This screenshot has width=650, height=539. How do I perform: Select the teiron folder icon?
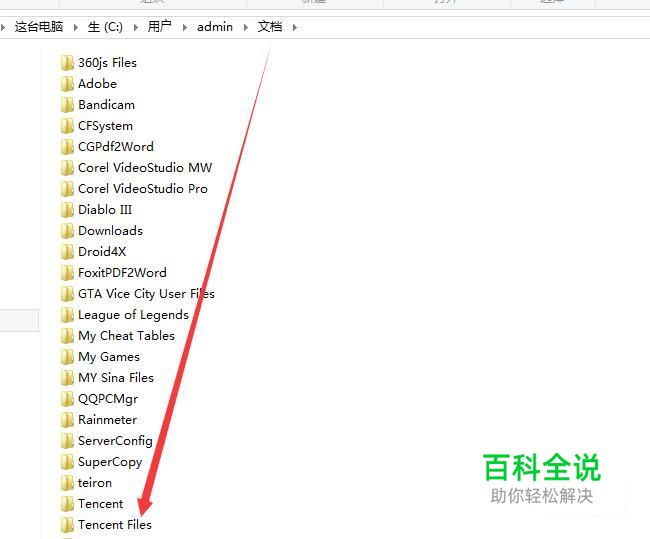click(67, 483)
